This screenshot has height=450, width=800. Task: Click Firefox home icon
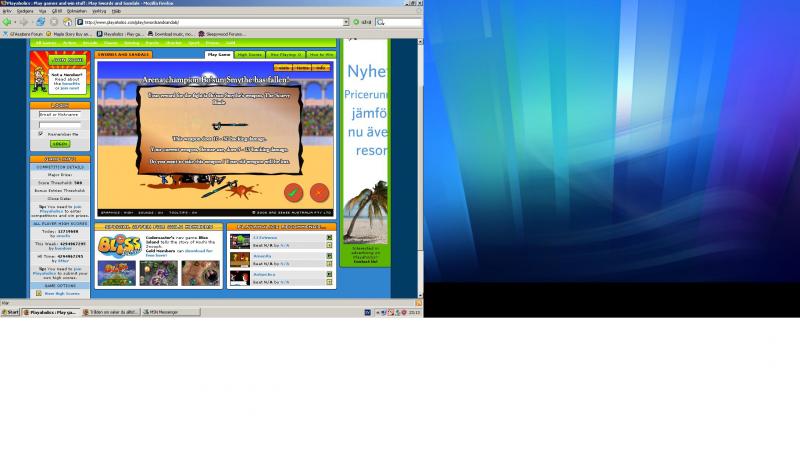click(x=67, y=22)
